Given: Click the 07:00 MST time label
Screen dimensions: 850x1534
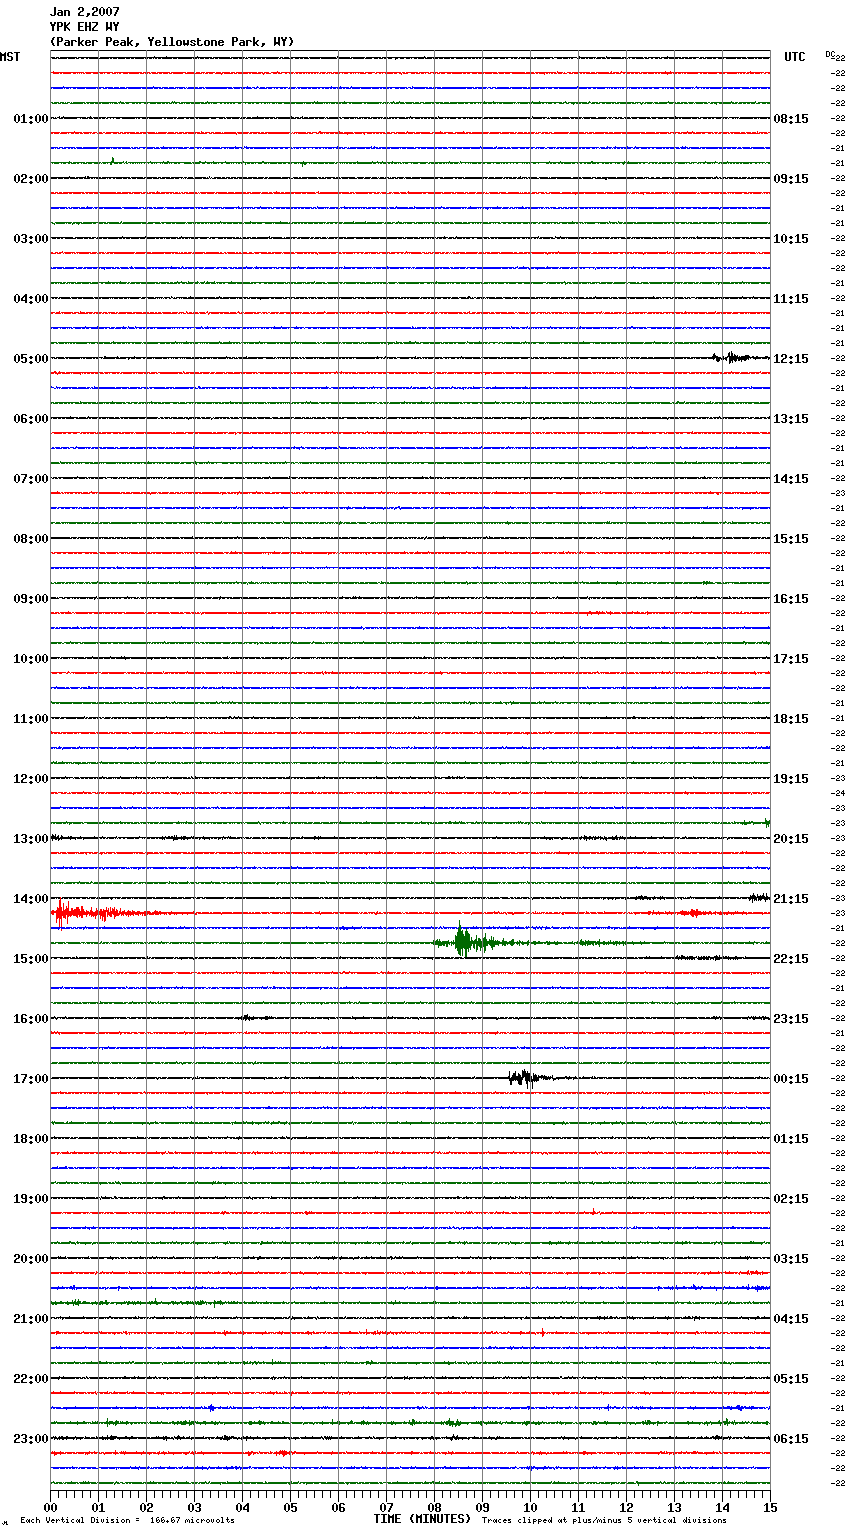Looking at the screenshot, I should [31, 479].
